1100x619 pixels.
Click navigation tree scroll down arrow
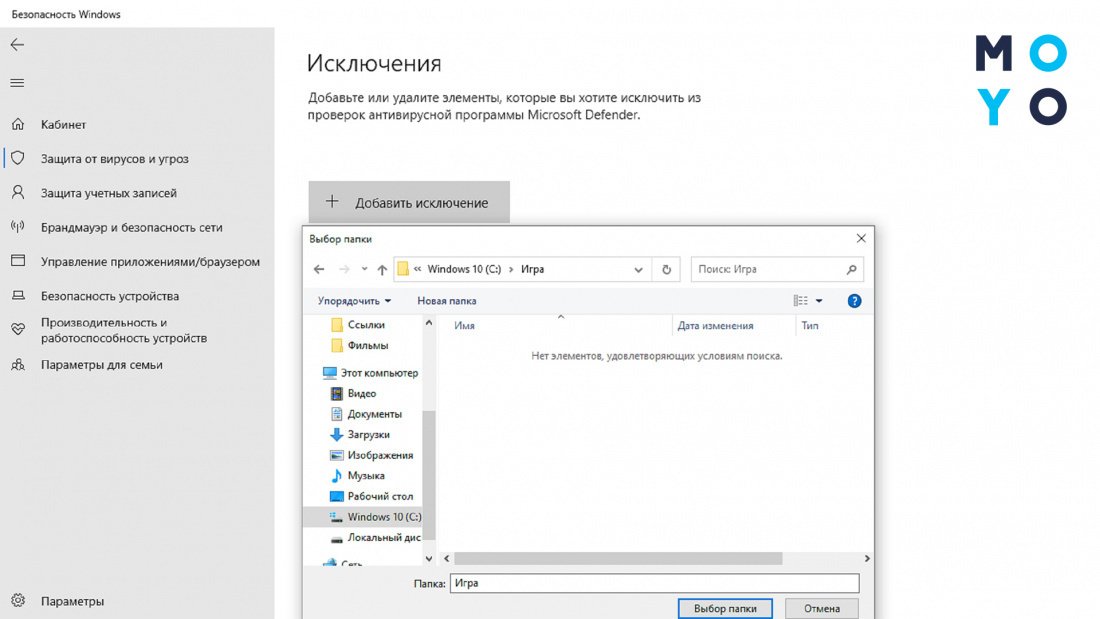tap(429, 559)
